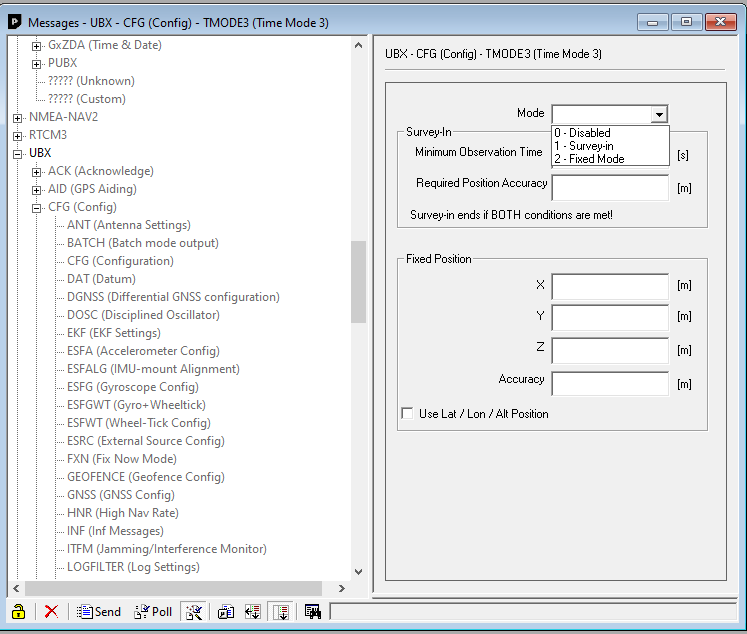Click the icon right of the wand icon
The width and height of the screenshot is (747, 634).
pyautogui.click(x=227, y=611)
